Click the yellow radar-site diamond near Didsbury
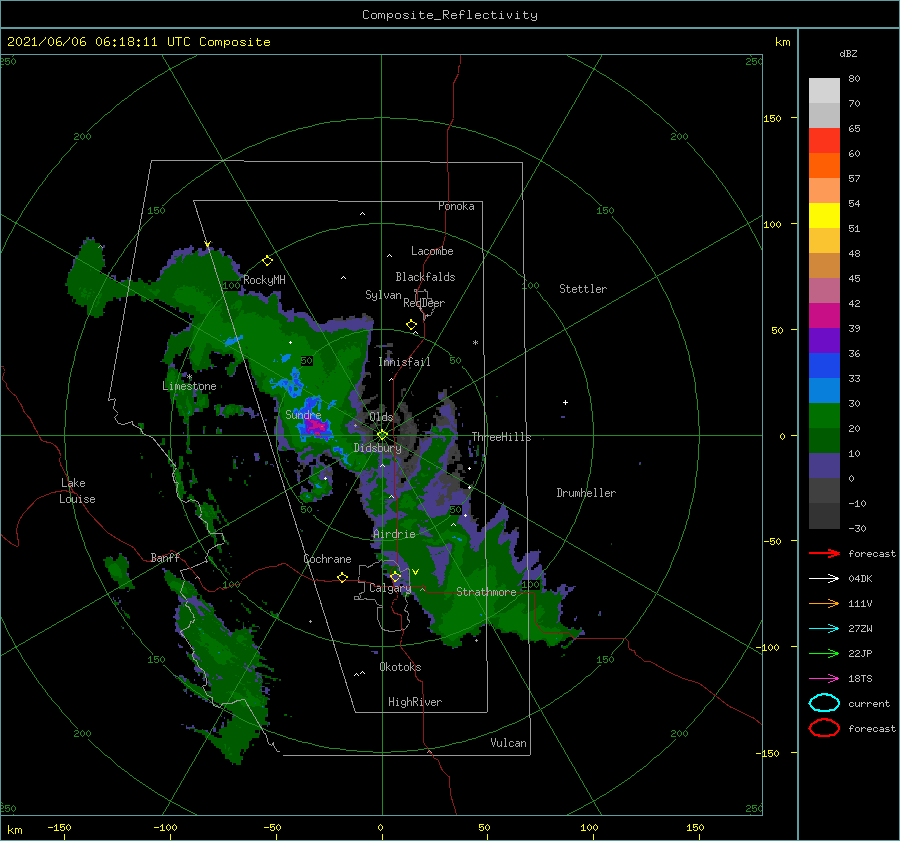The image size is (900, 841). [382, 435]
